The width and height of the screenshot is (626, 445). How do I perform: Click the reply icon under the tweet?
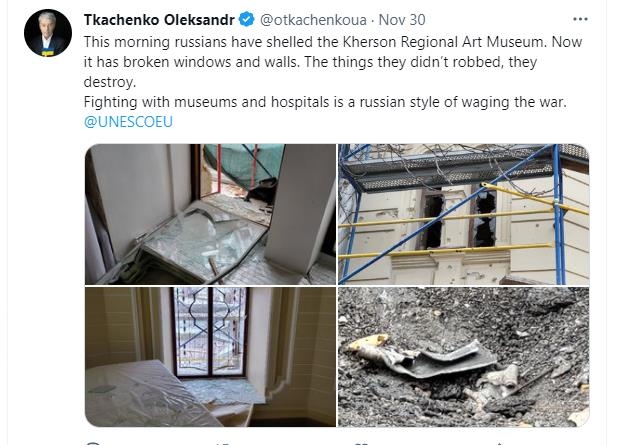[x=93, y=443]
